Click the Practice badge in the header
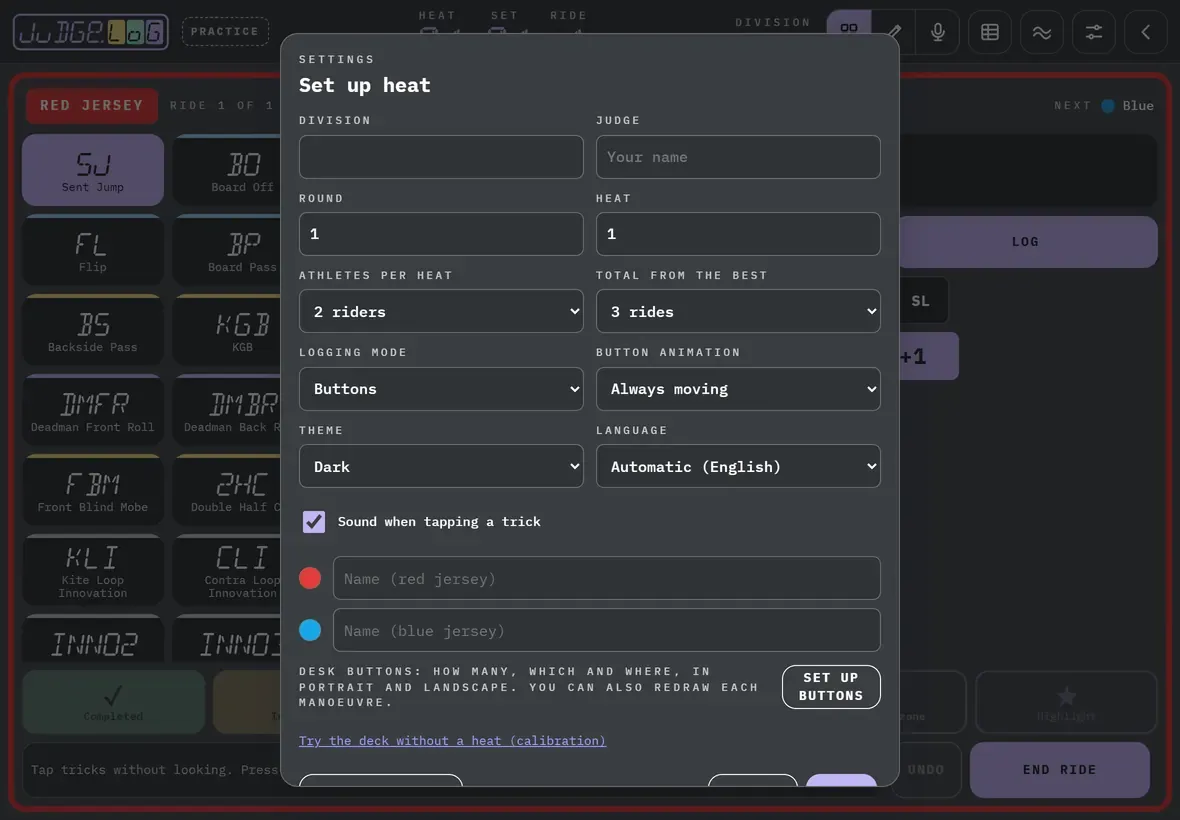Image resolution: width=1180 pixels, height=820 pixels. [x=225, y=32]
